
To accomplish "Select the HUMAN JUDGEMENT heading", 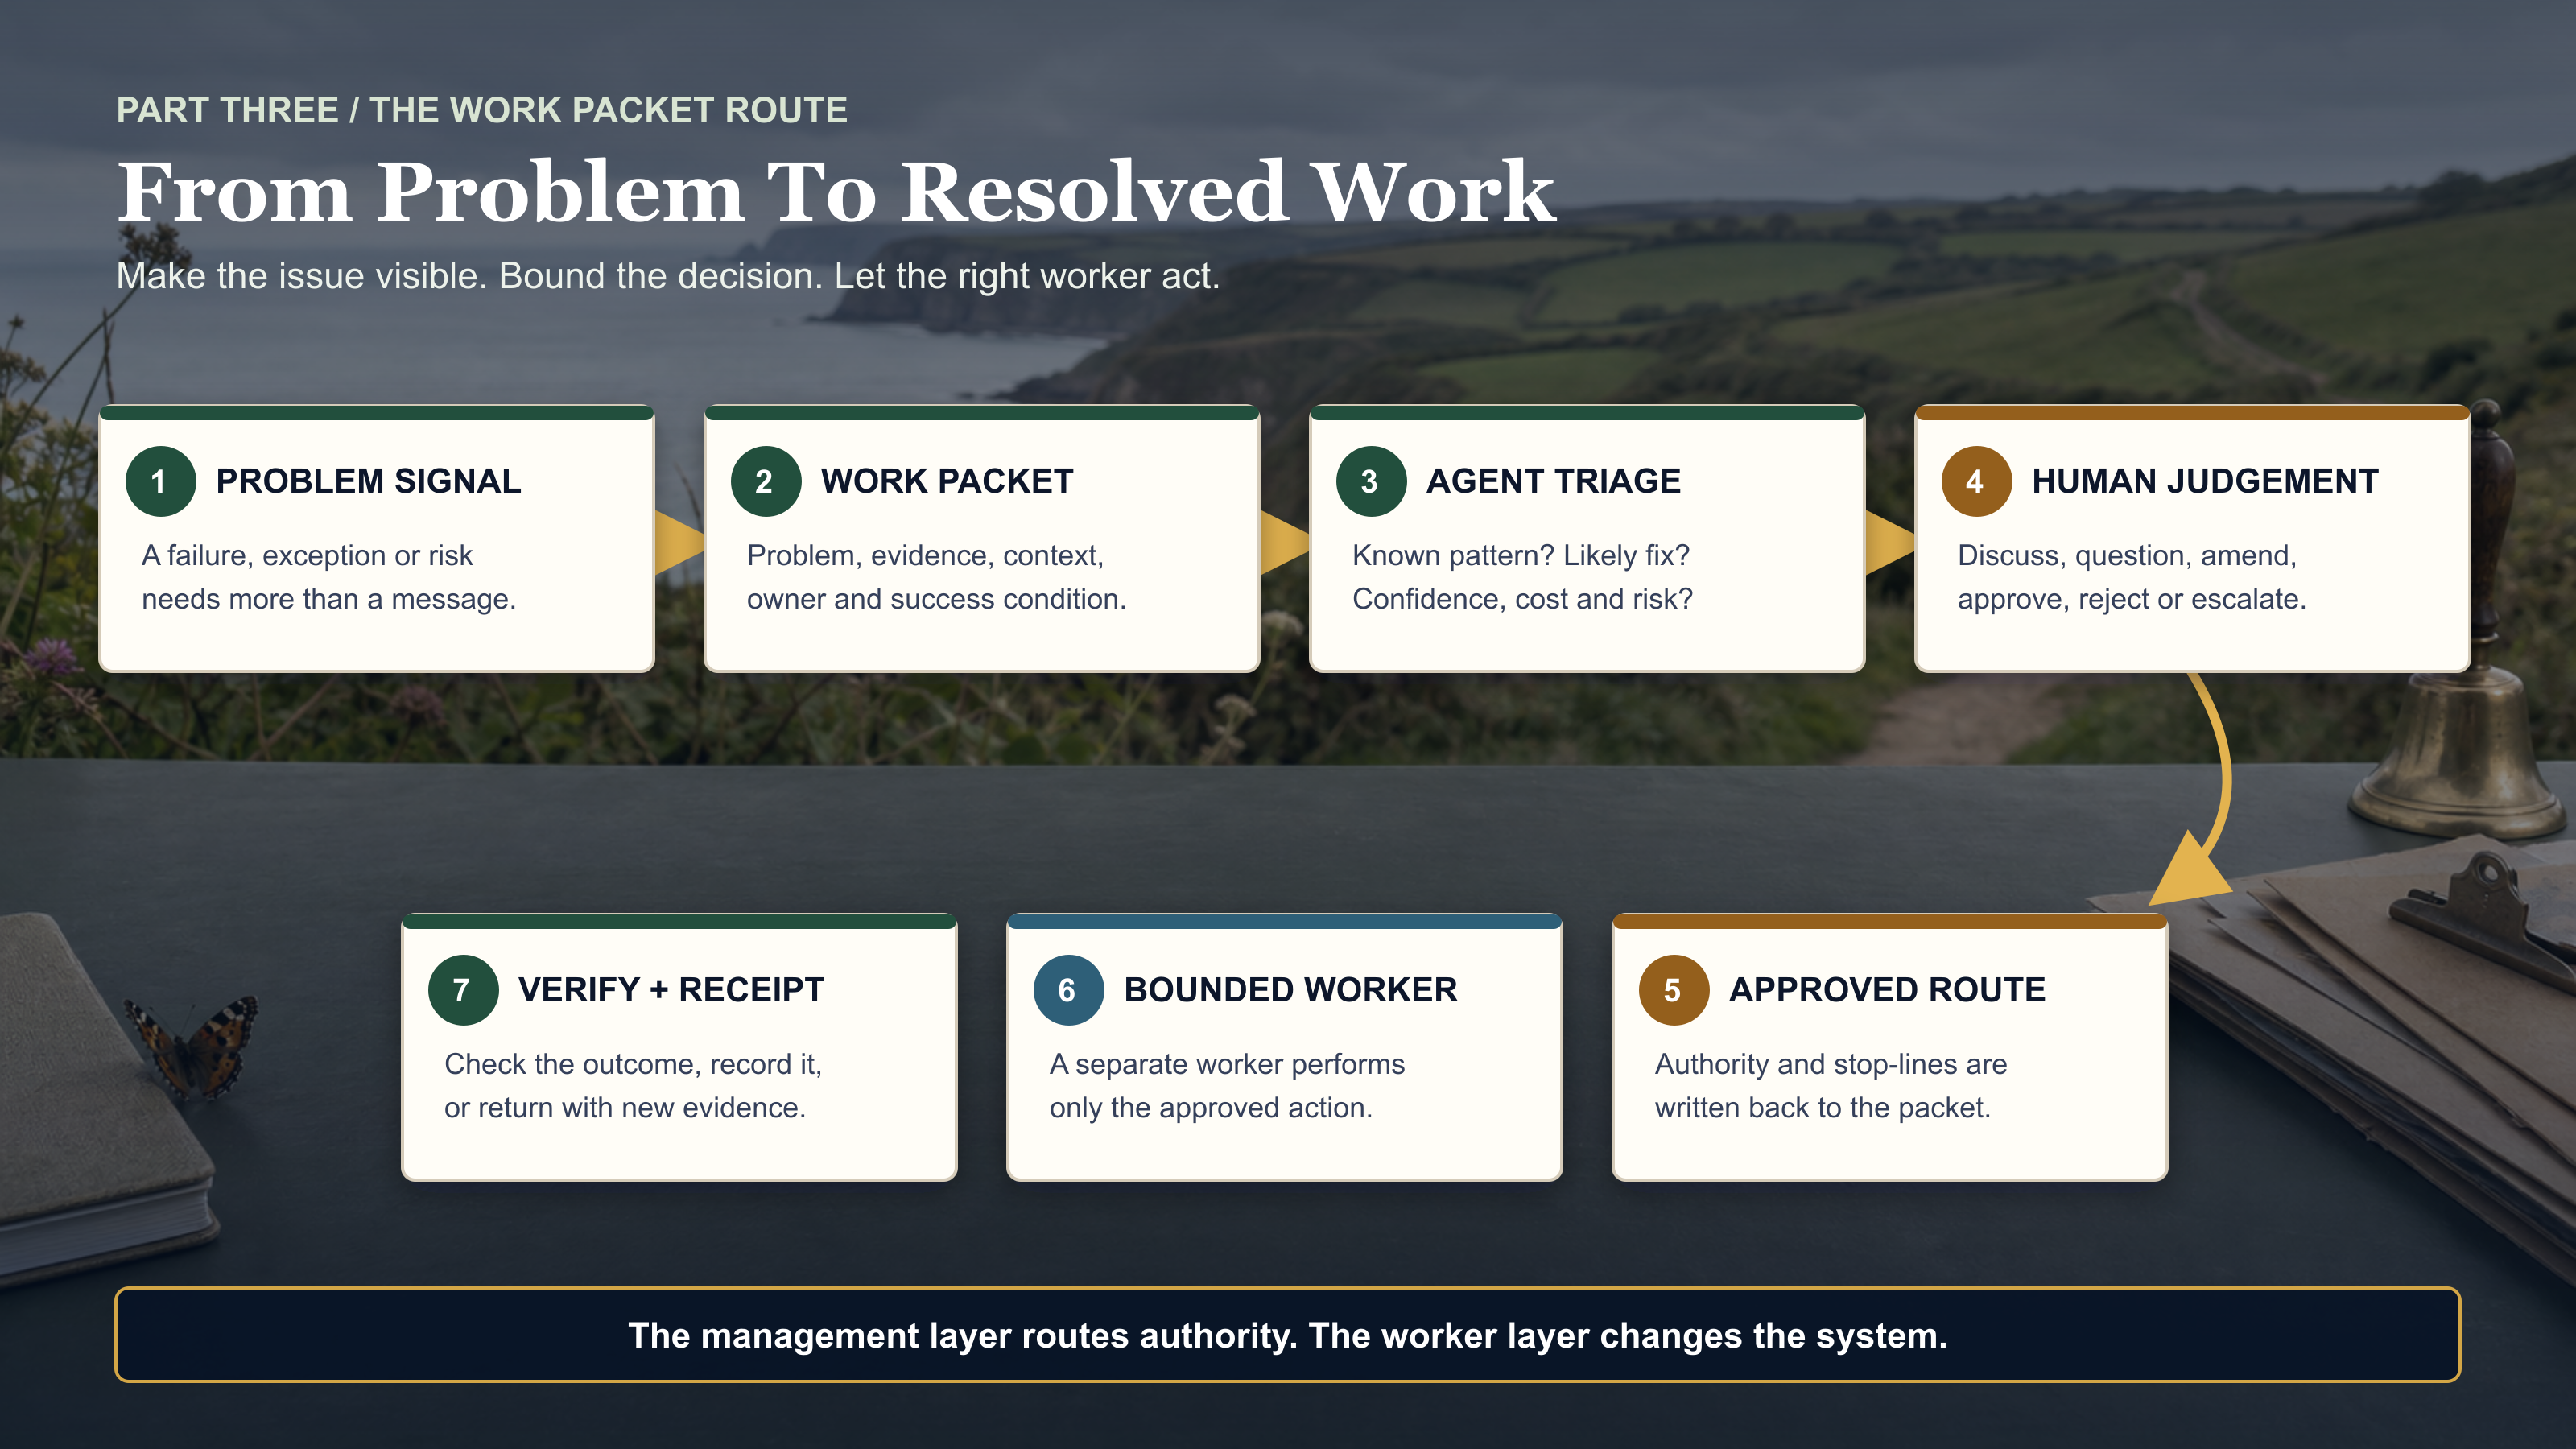I will [2204, 481].
